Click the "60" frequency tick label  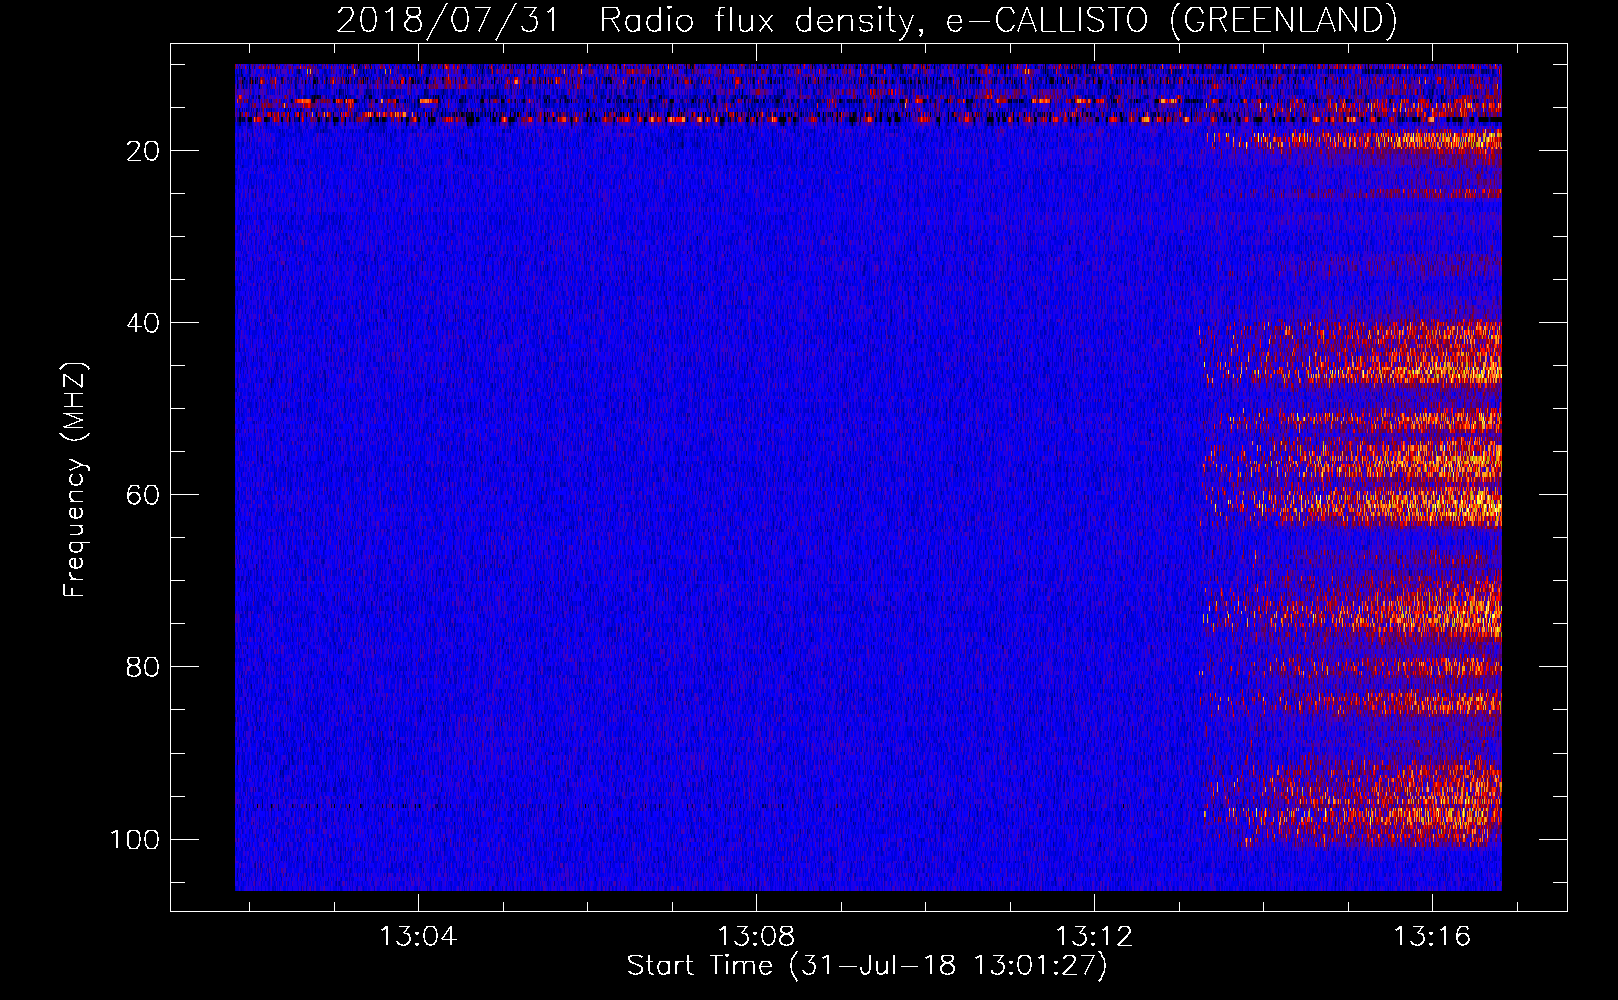tap(143, 495)
